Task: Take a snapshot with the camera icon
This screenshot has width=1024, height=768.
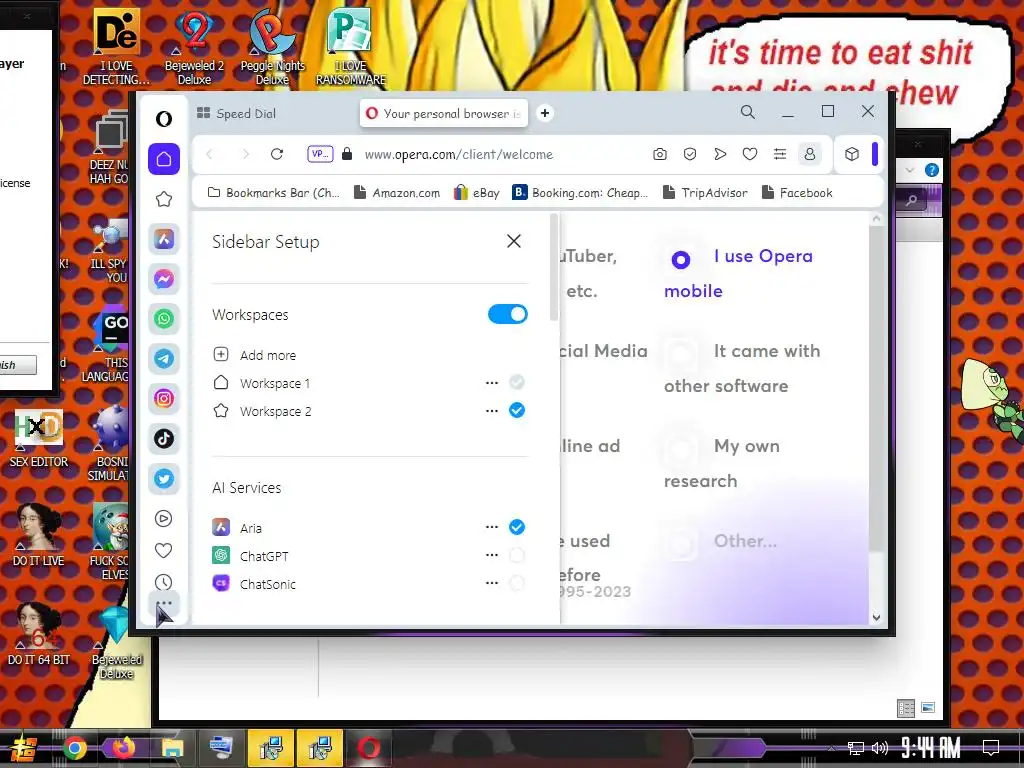Action: click(660, 154)
